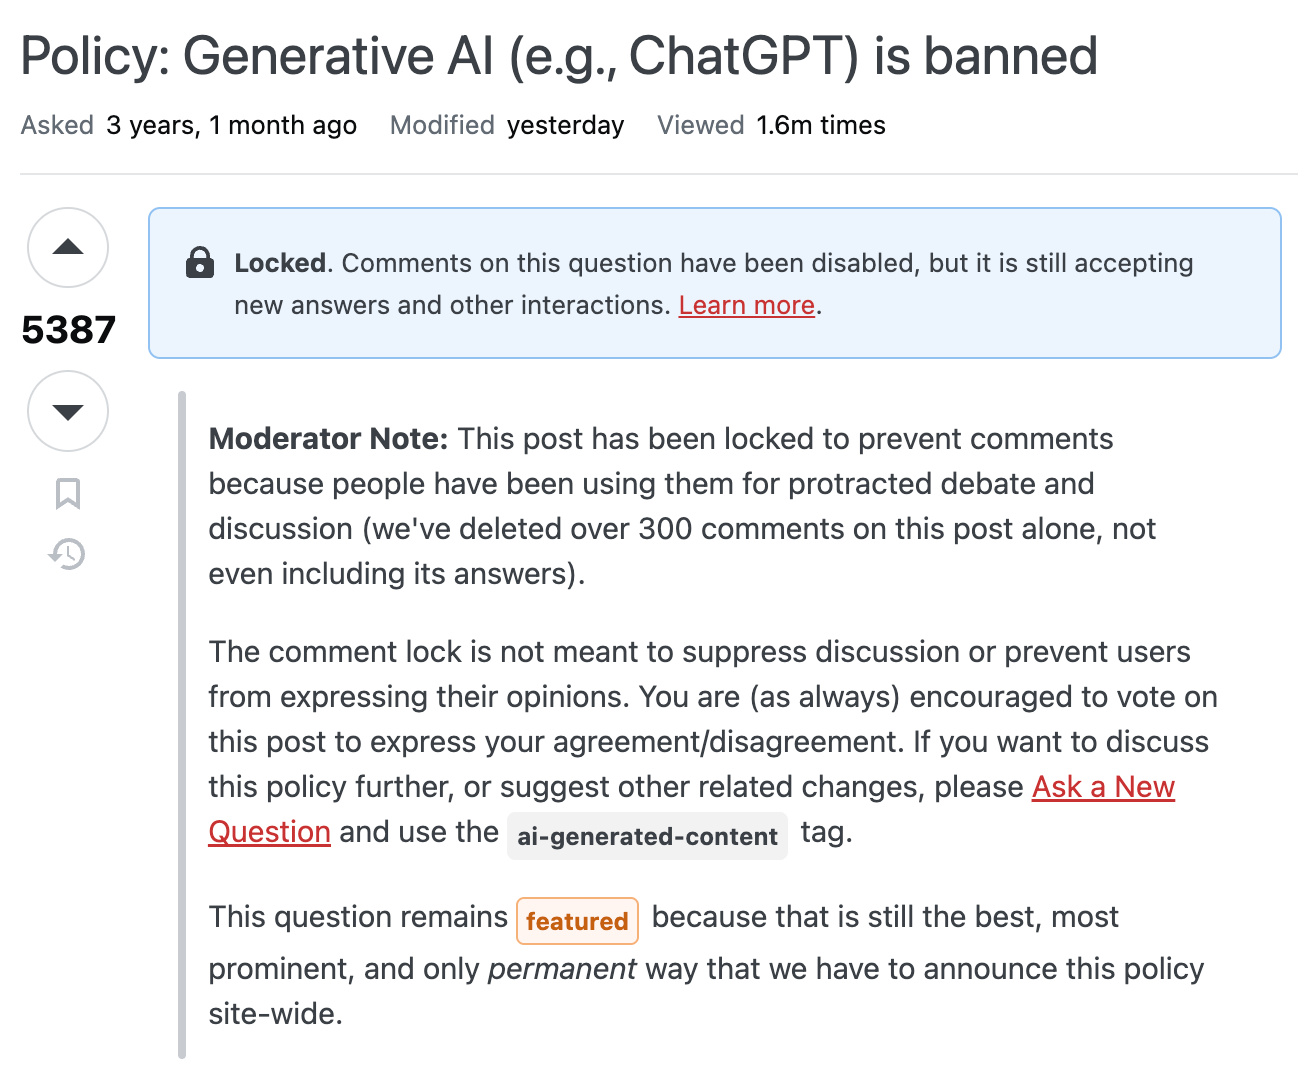The image size is (1298, 1074).
Task: Click the Viewed 1.6m times stat
Action: [820, 125]
